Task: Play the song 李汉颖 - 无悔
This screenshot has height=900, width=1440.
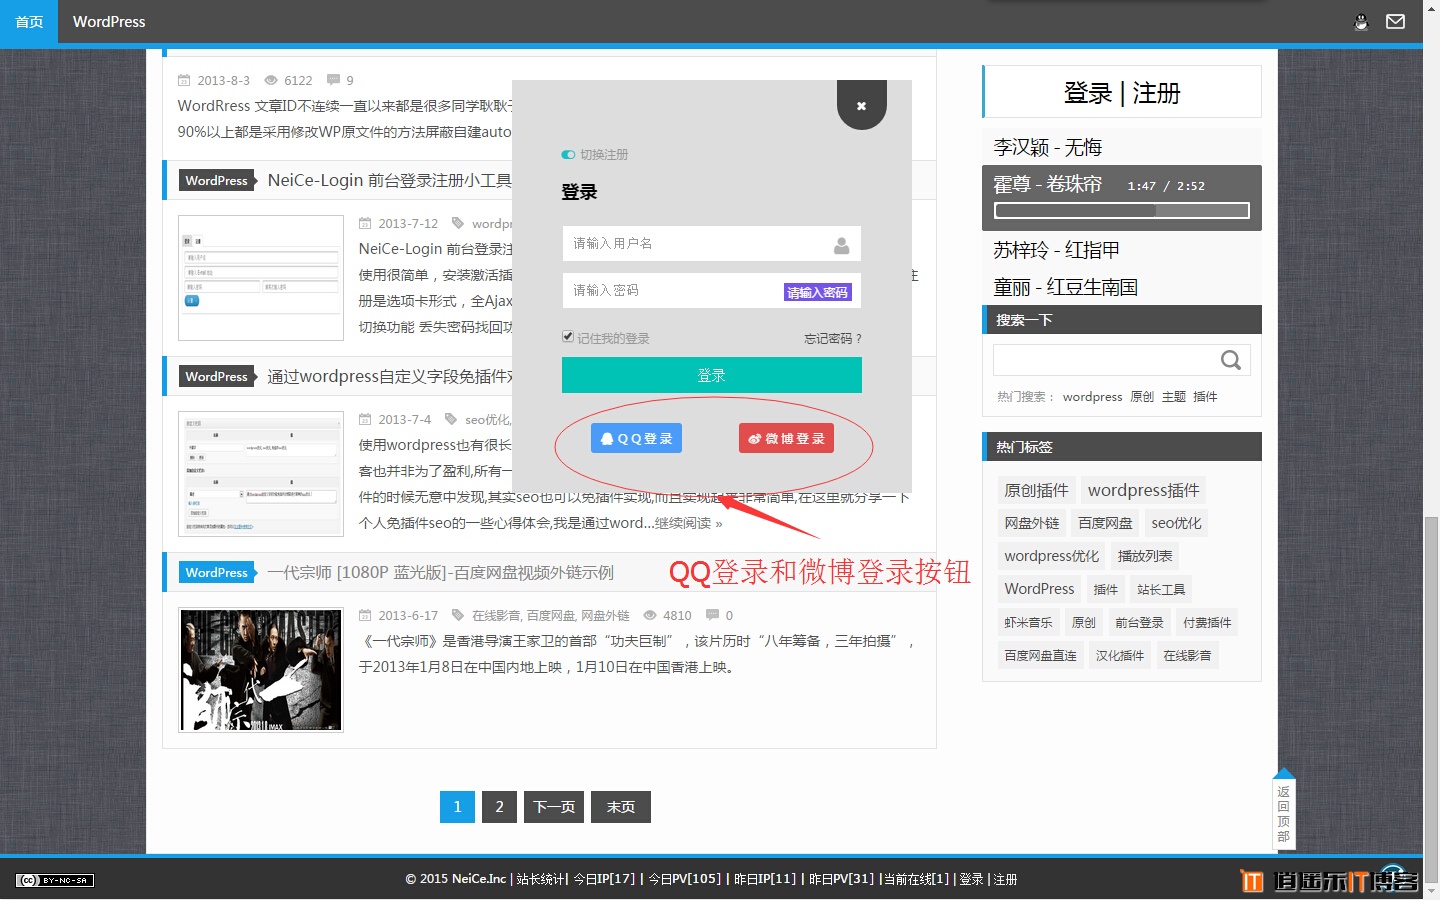Action: 1047,147
